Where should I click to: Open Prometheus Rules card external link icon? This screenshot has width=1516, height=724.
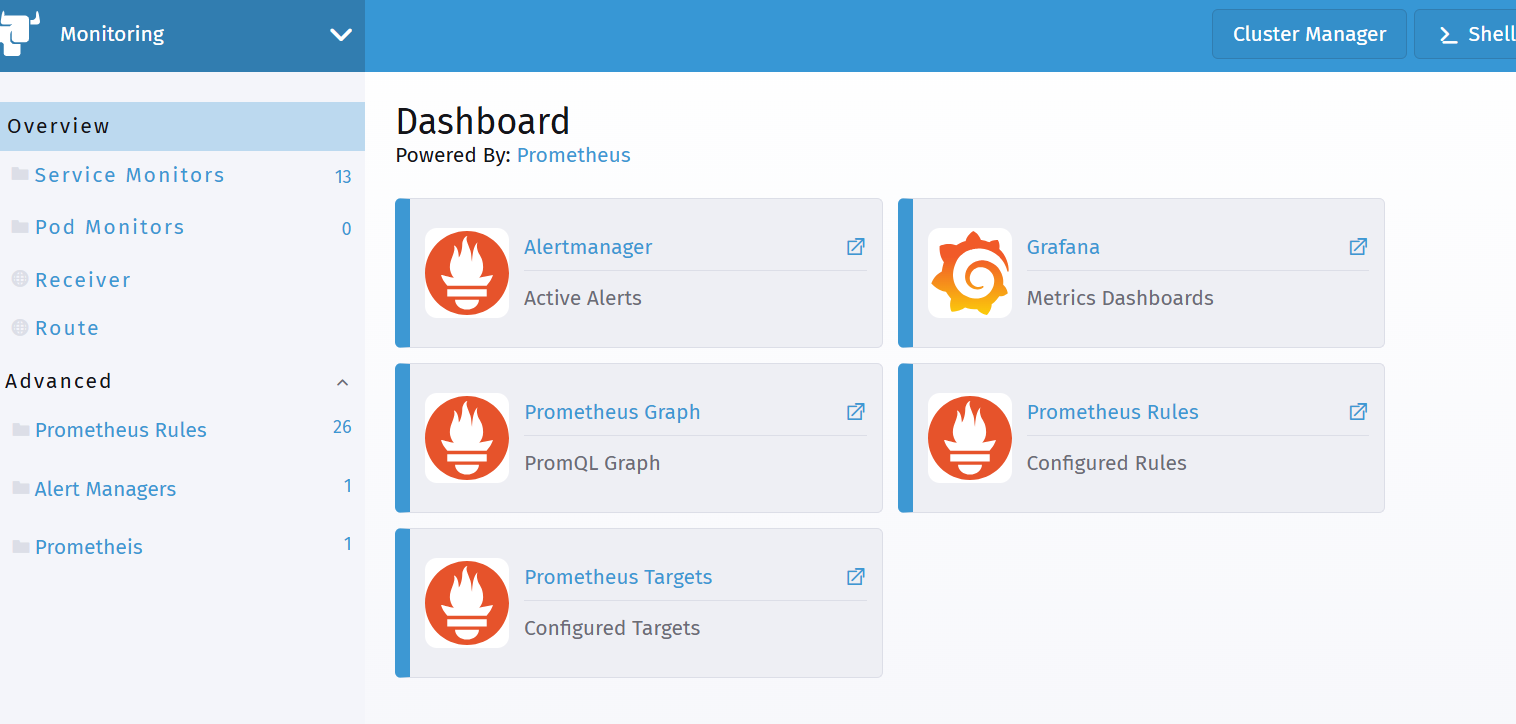click(x=1358, y=412)
